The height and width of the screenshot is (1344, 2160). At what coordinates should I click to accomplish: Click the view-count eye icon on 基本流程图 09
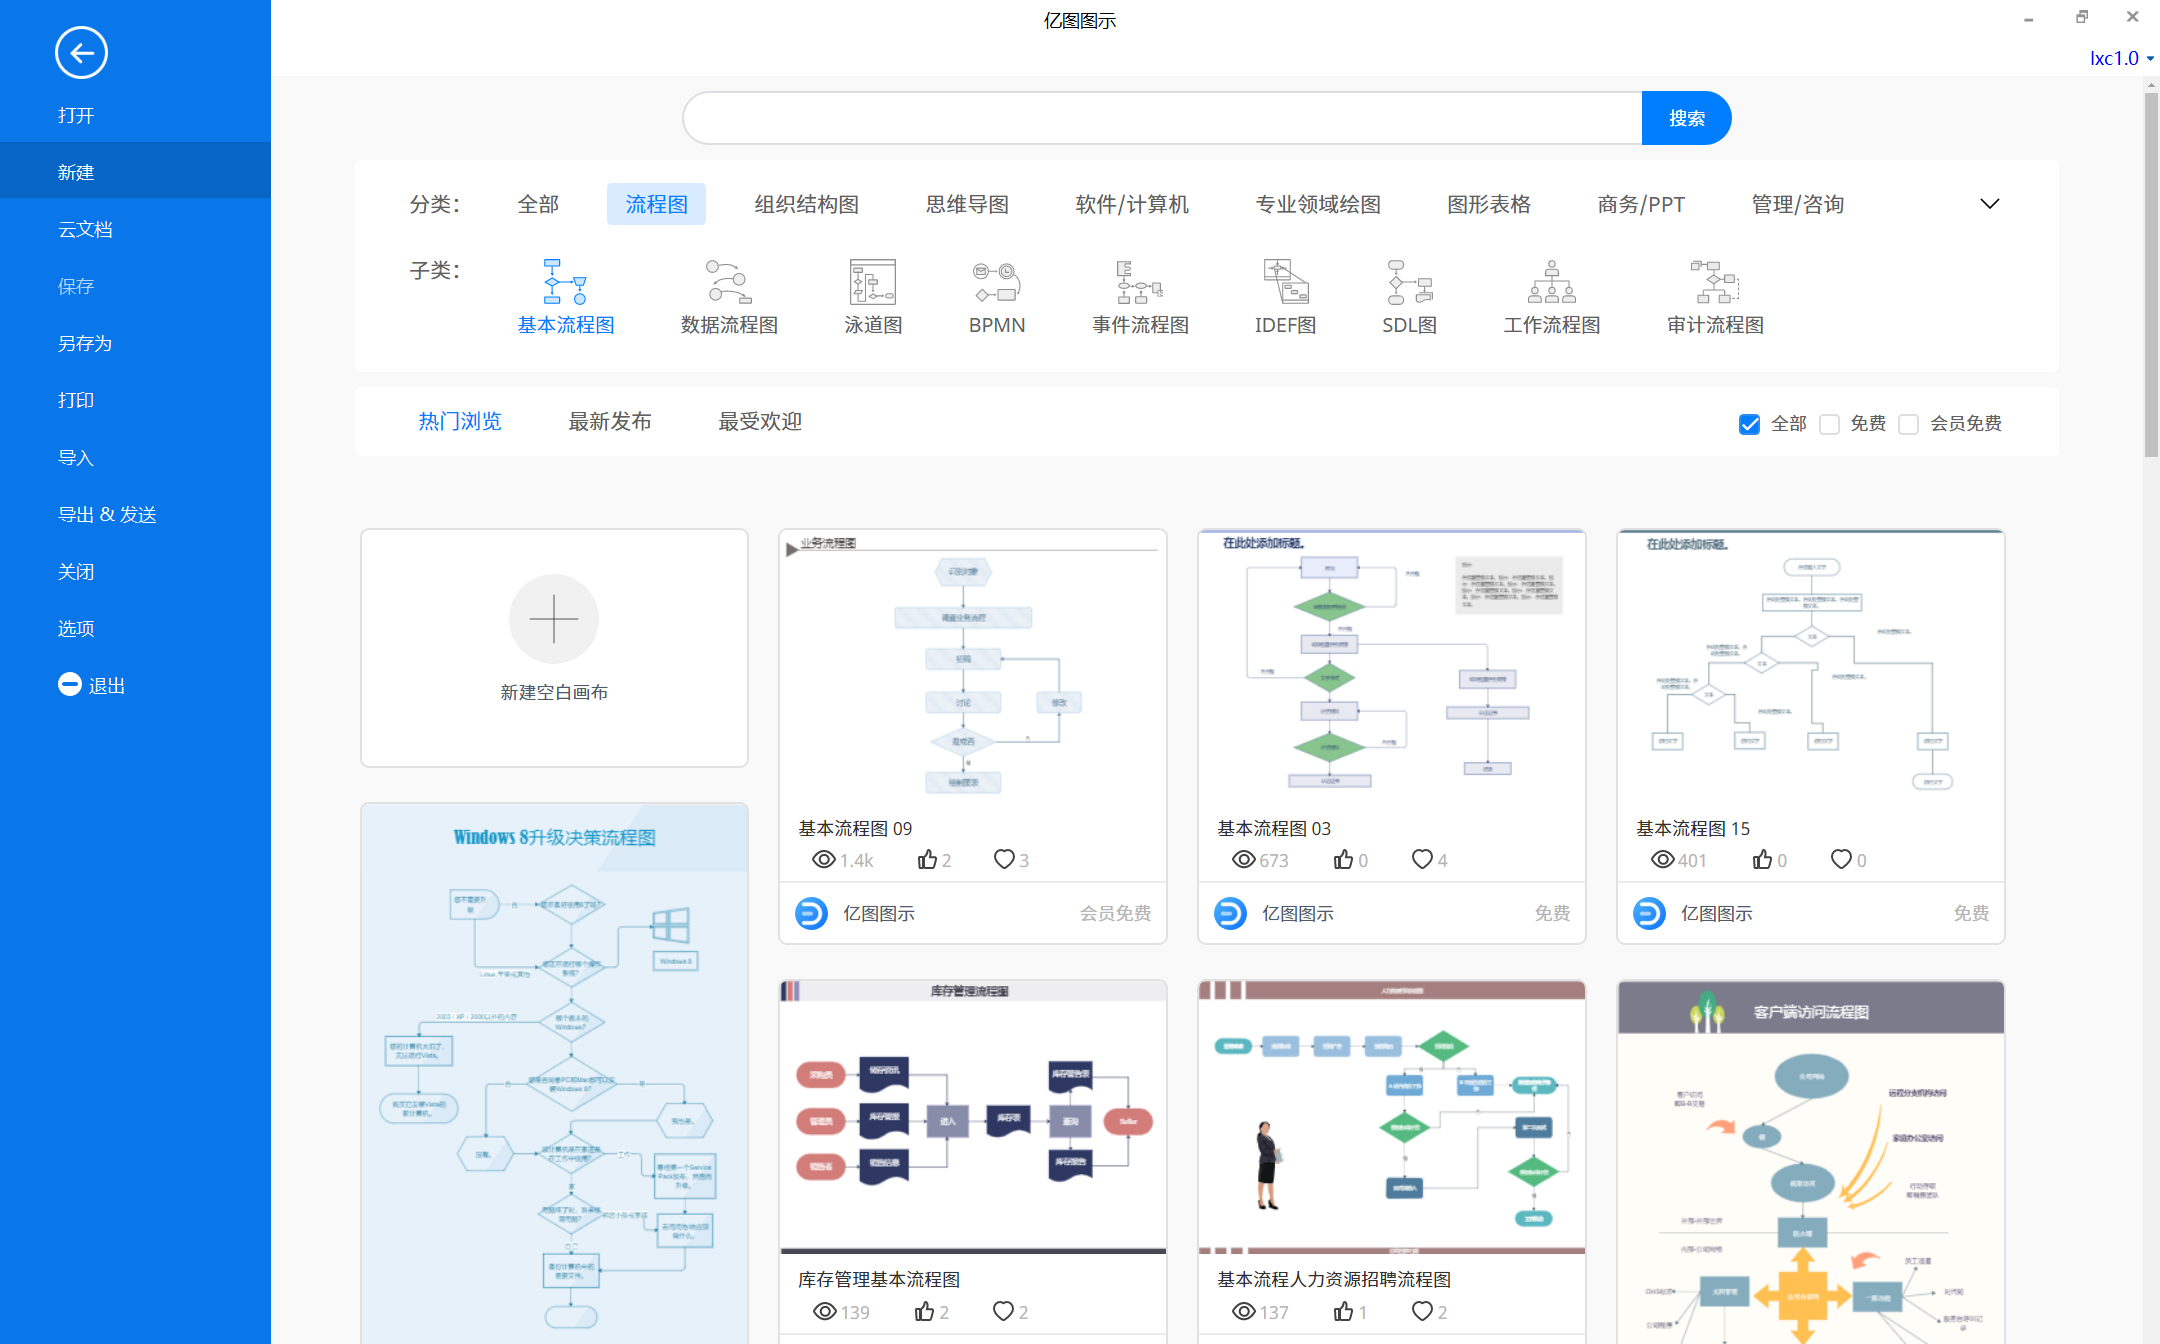click(x=824, y=859)
